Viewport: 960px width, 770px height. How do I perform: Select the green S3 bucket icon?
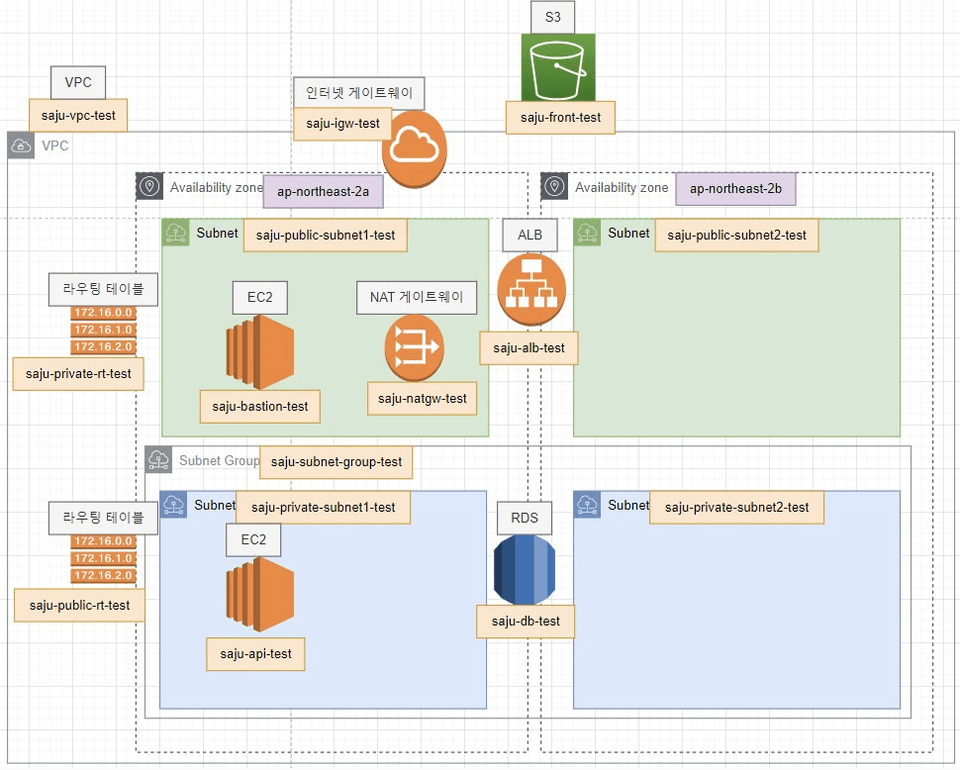click(558, 67)
